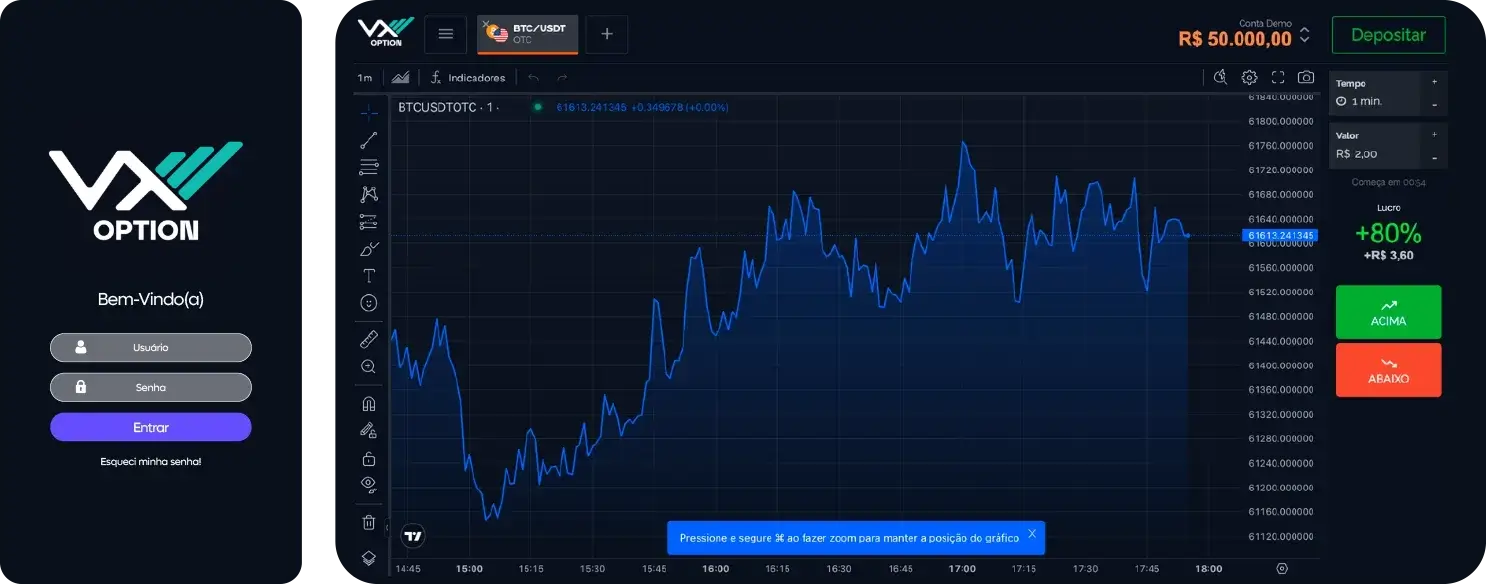Screen dimensions: 1486x584
Task: Toggle lock all drawings padlock
Action: tap(369, 459)
